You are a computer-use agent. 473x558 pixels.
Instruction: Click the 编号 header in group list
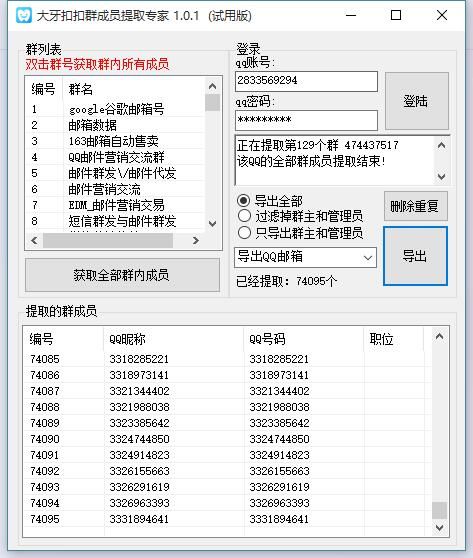tap(43, 89)
